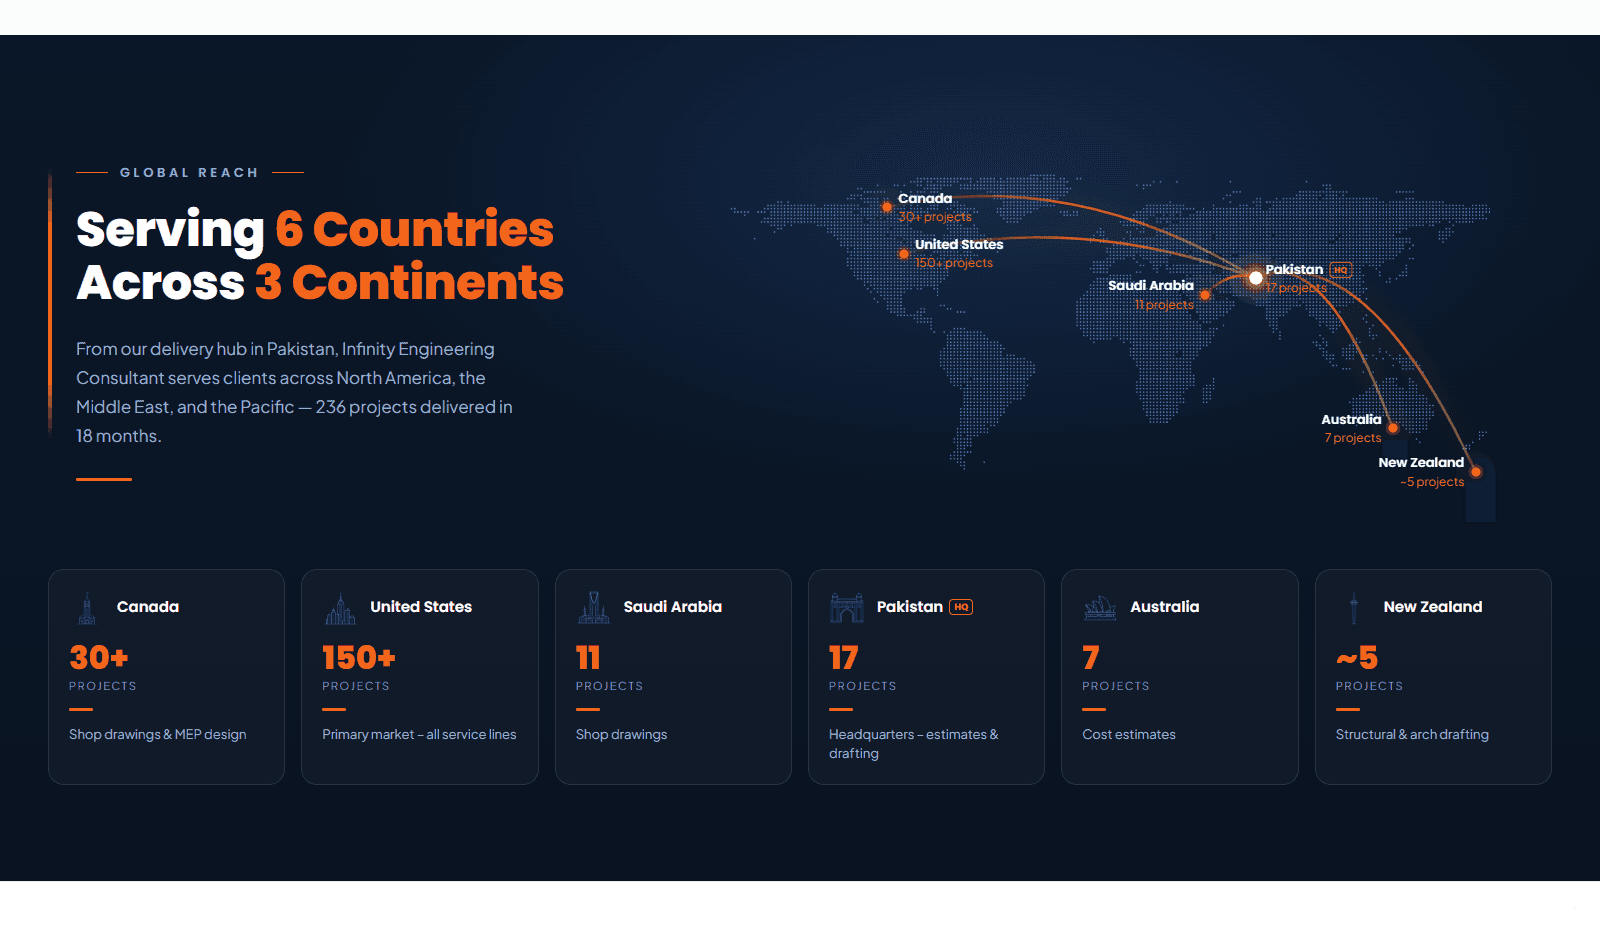Click the Opera House icon in the Australia card
Image resolution: width=1600 pixels, height=940 pixels.
[1100, 607]
